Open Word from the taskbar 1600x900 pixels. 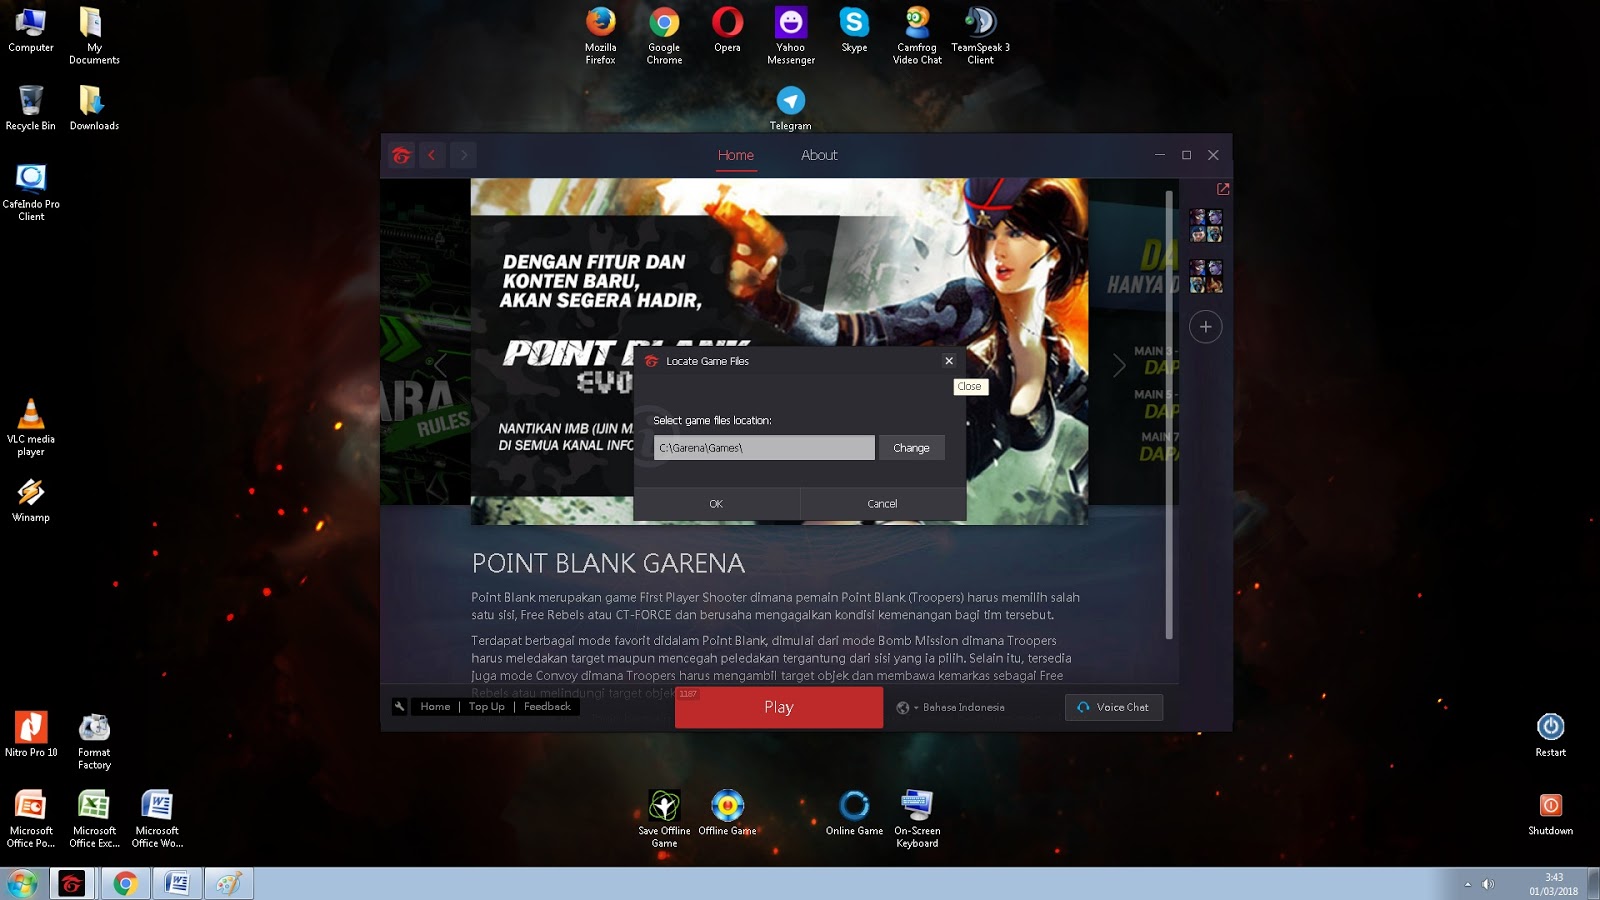[x=177, y=884]
